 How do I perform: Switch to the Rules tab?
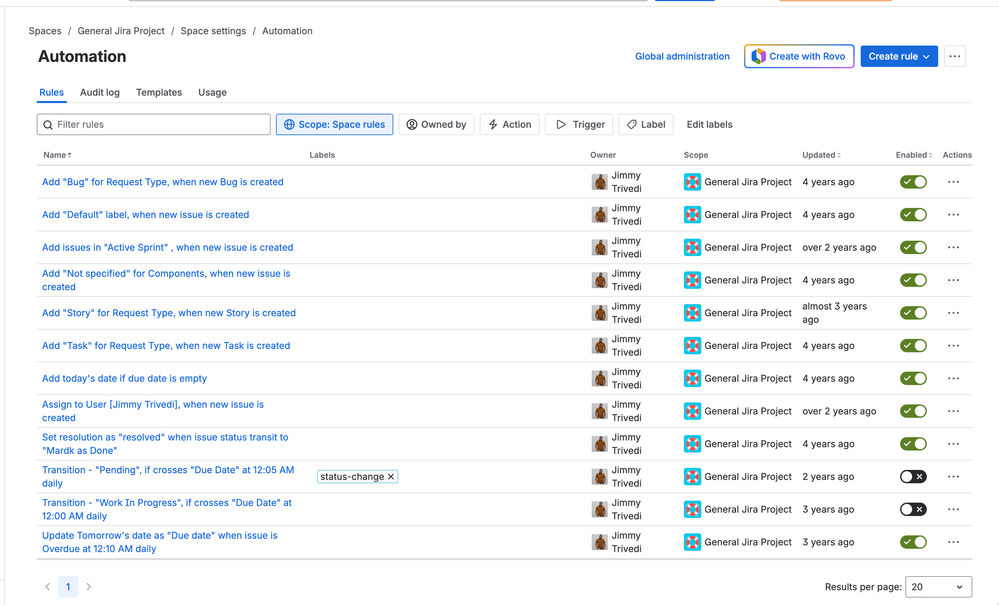52,92
